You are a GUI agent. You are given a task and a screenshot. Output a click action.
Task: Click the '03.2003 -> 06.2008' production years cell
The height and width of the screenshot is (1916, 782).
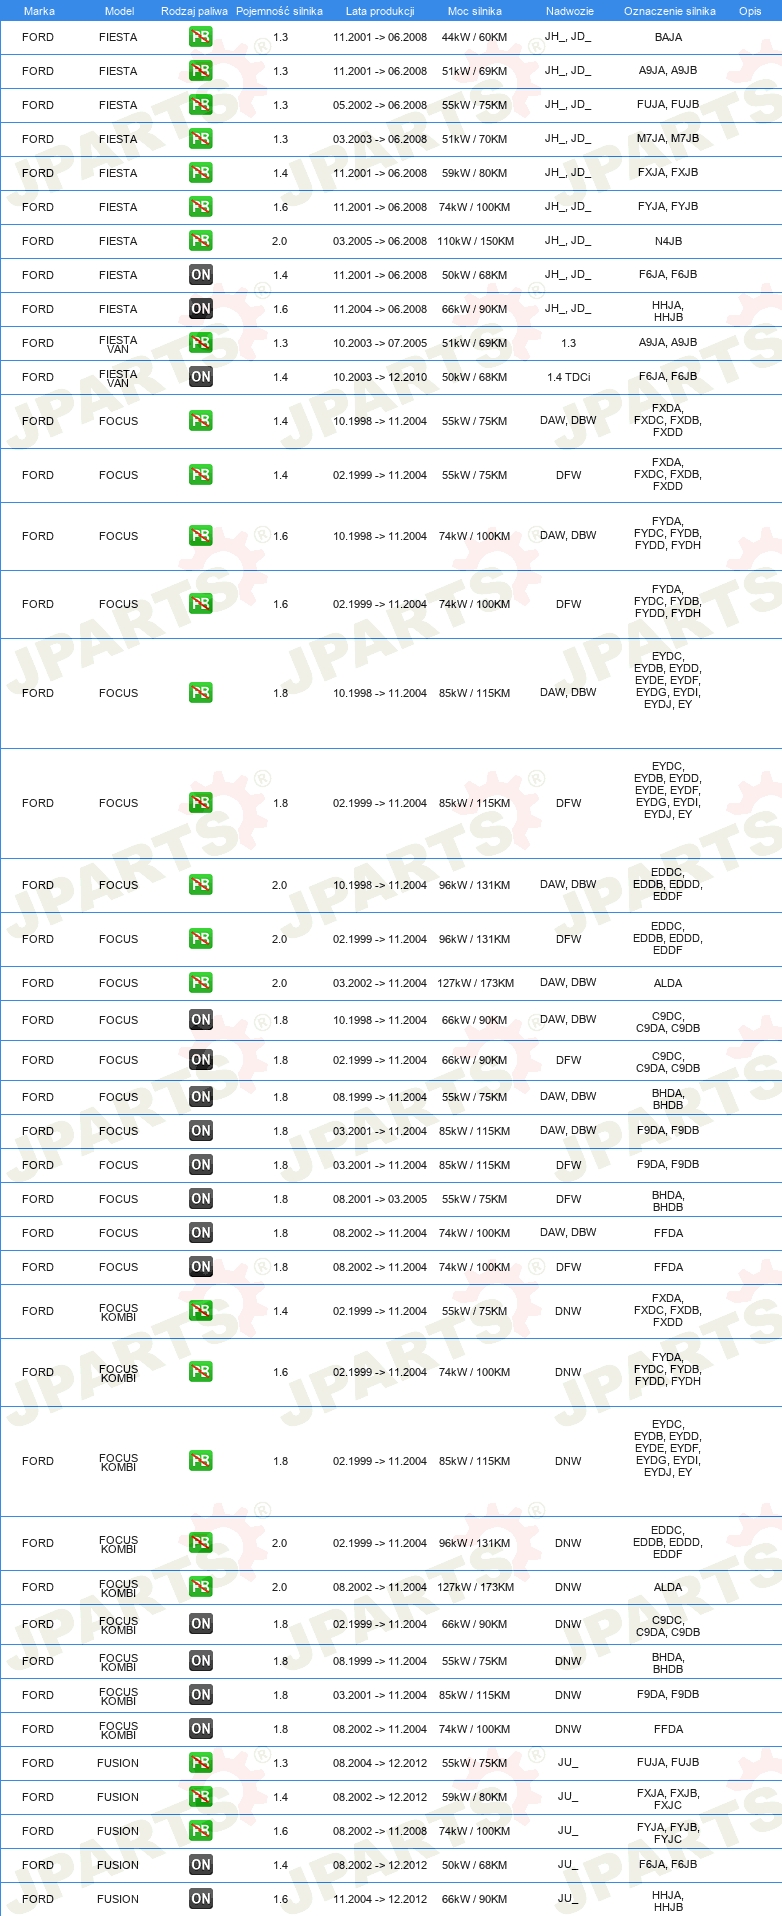click(x=380, y=139)
